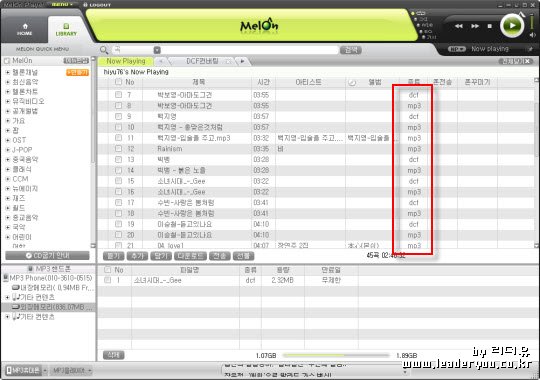
Task: Check the box for track number 9
Action: [118, 116]
